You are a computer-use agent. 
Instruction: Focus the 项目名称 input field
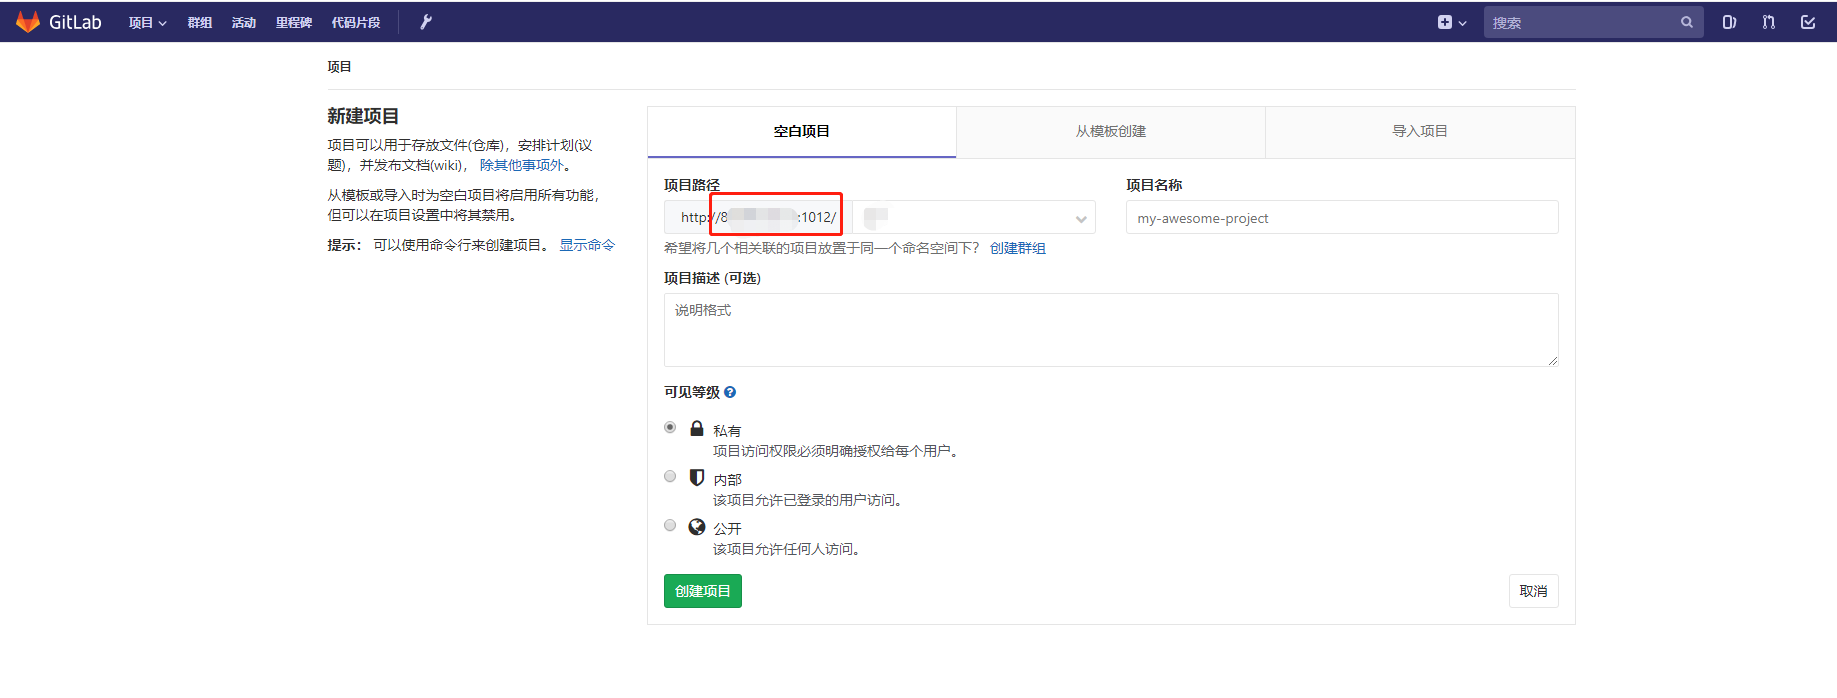(x=1342, y=217)
